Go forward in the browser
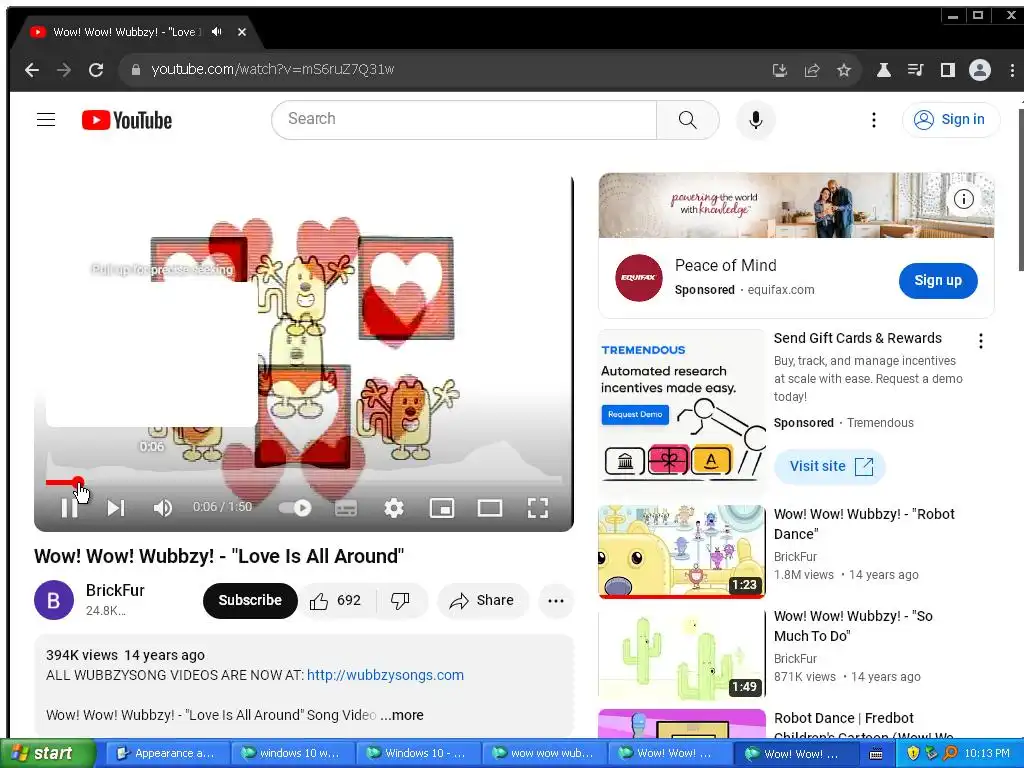This screenshot has width=1024, height=768. pos(63,70)
